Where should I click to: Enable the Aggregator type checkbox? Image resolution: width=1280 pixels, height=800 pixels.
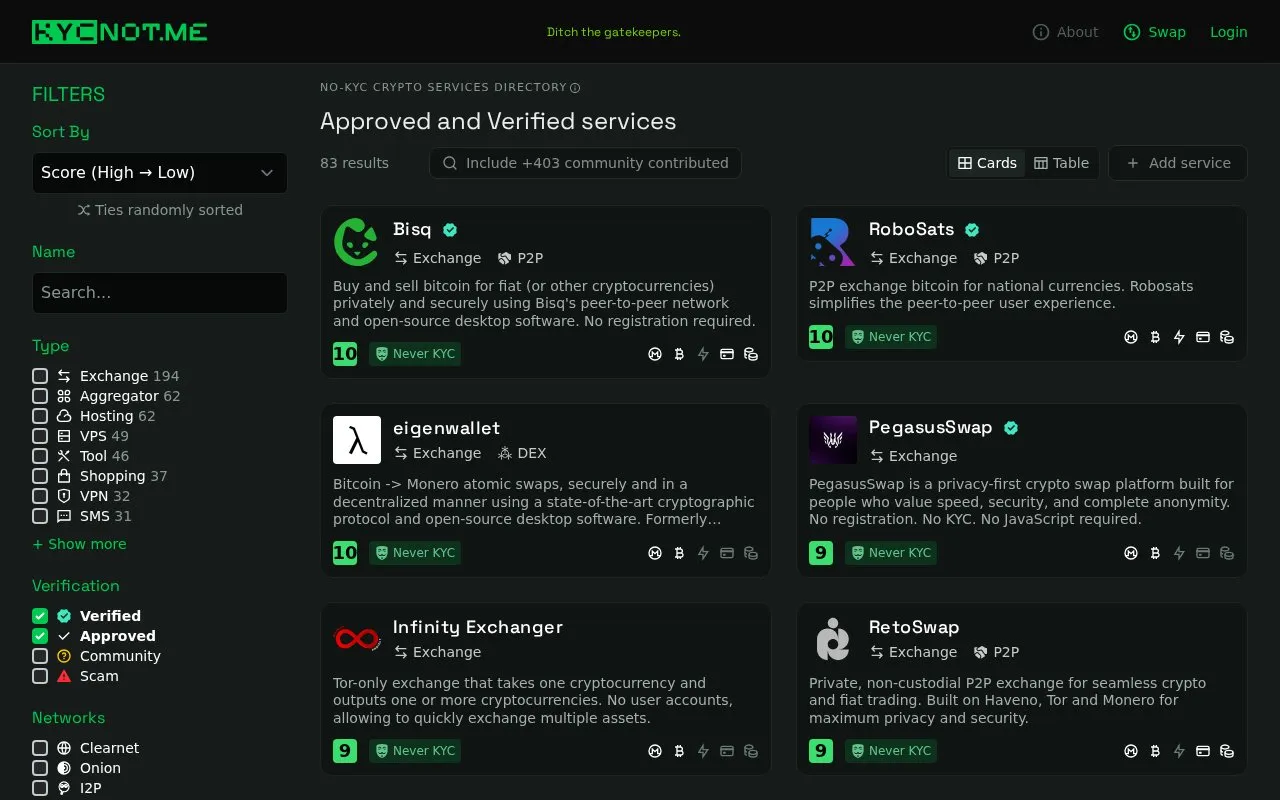click(40, 396)
